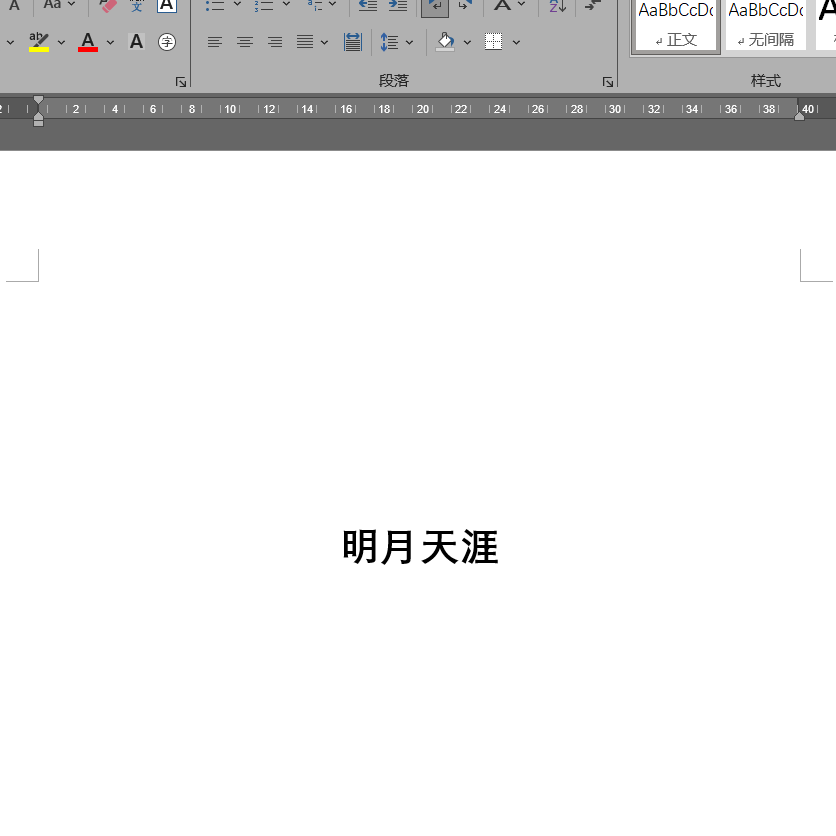Apply the 正文 style

(x=676, y=25)
